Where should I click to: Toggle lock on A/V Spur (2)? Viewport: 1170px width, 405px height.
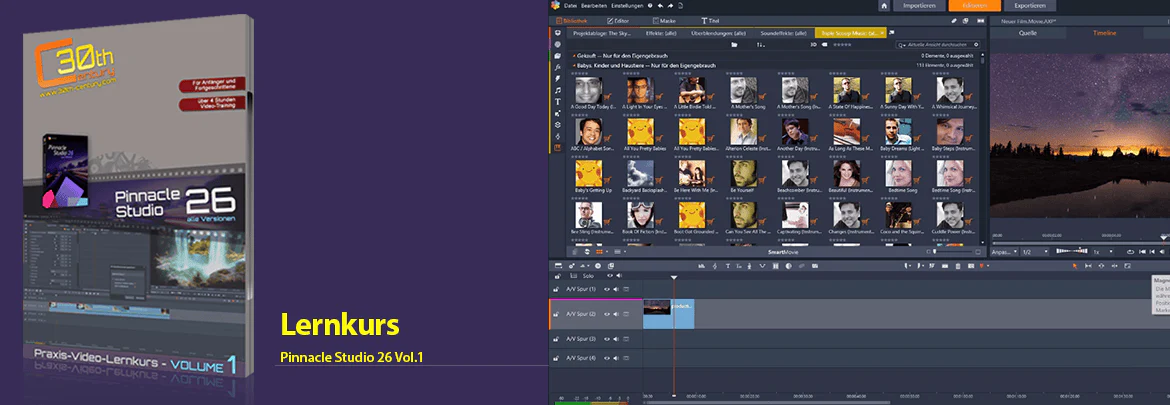pos(556,314)
